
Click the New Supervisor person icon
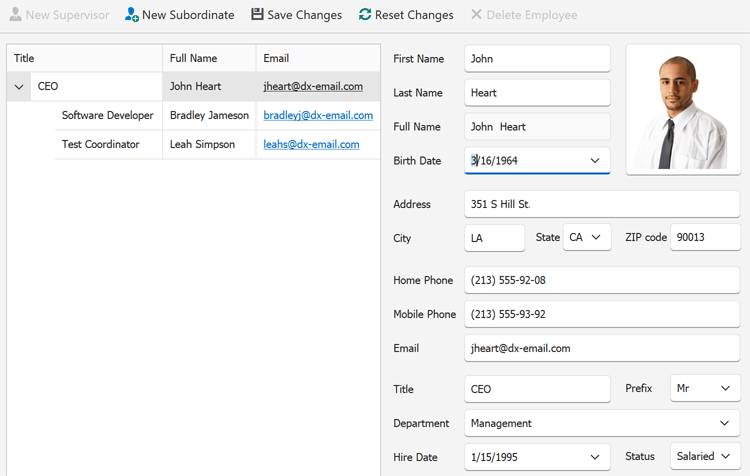pyautogui.click(x=15, y=15)
